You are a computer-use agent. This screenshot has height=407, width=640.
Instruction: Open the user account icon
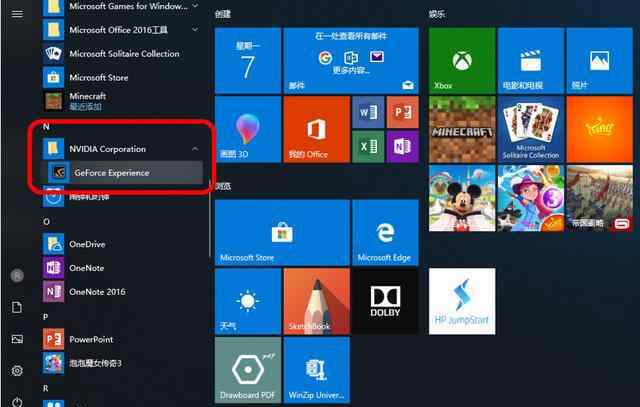pos(17,276)
